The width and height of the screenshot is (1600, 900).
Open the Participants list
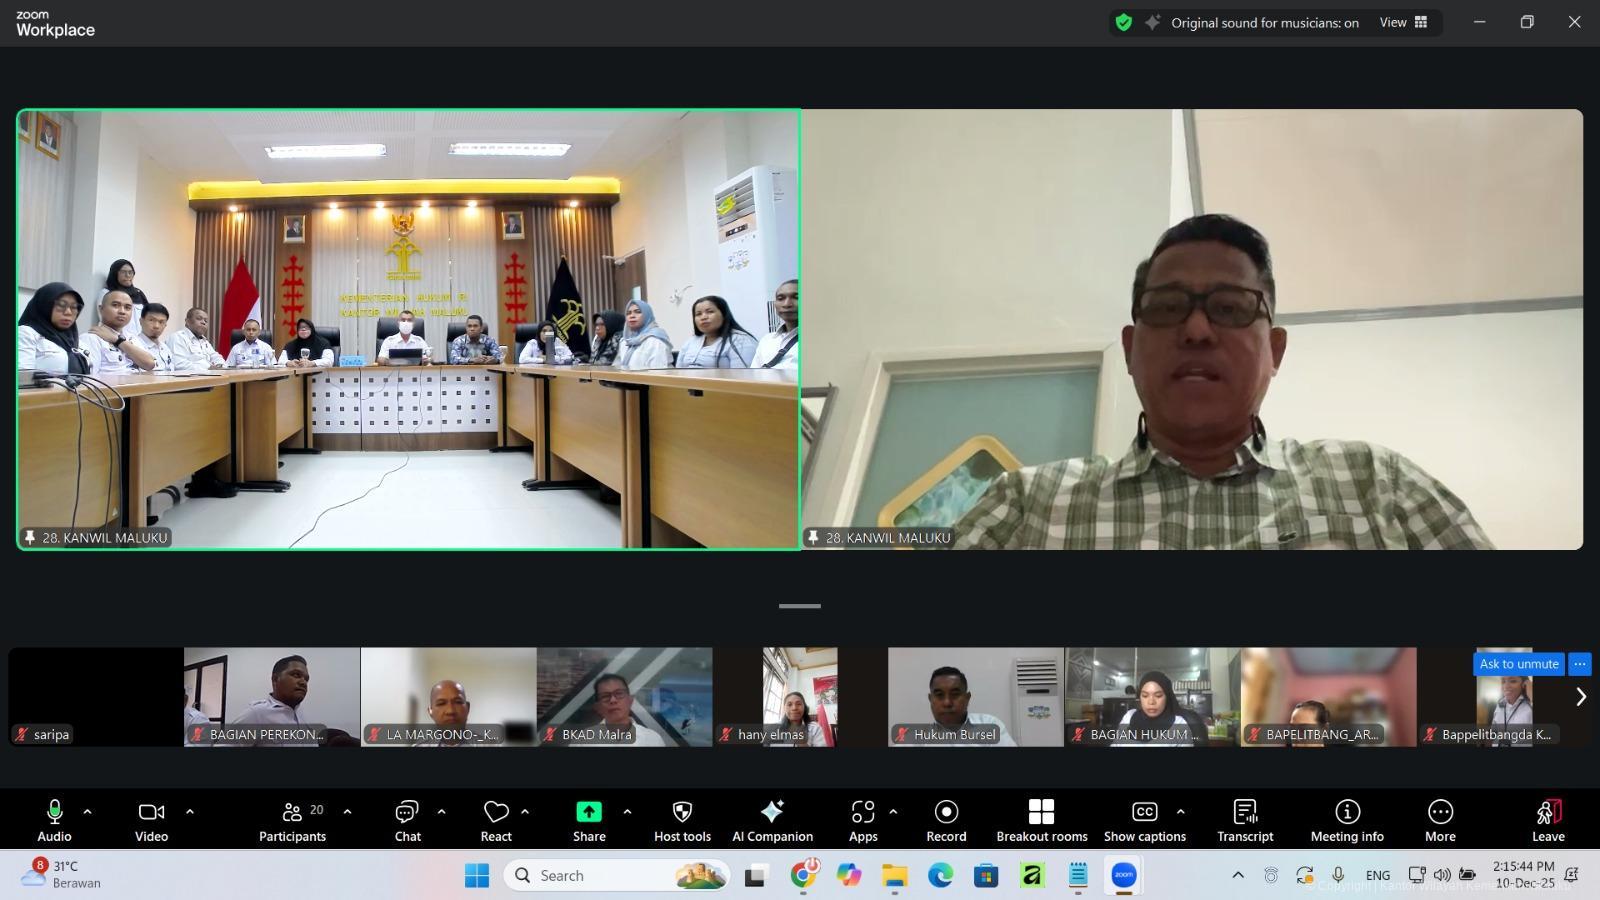(292, 820)
